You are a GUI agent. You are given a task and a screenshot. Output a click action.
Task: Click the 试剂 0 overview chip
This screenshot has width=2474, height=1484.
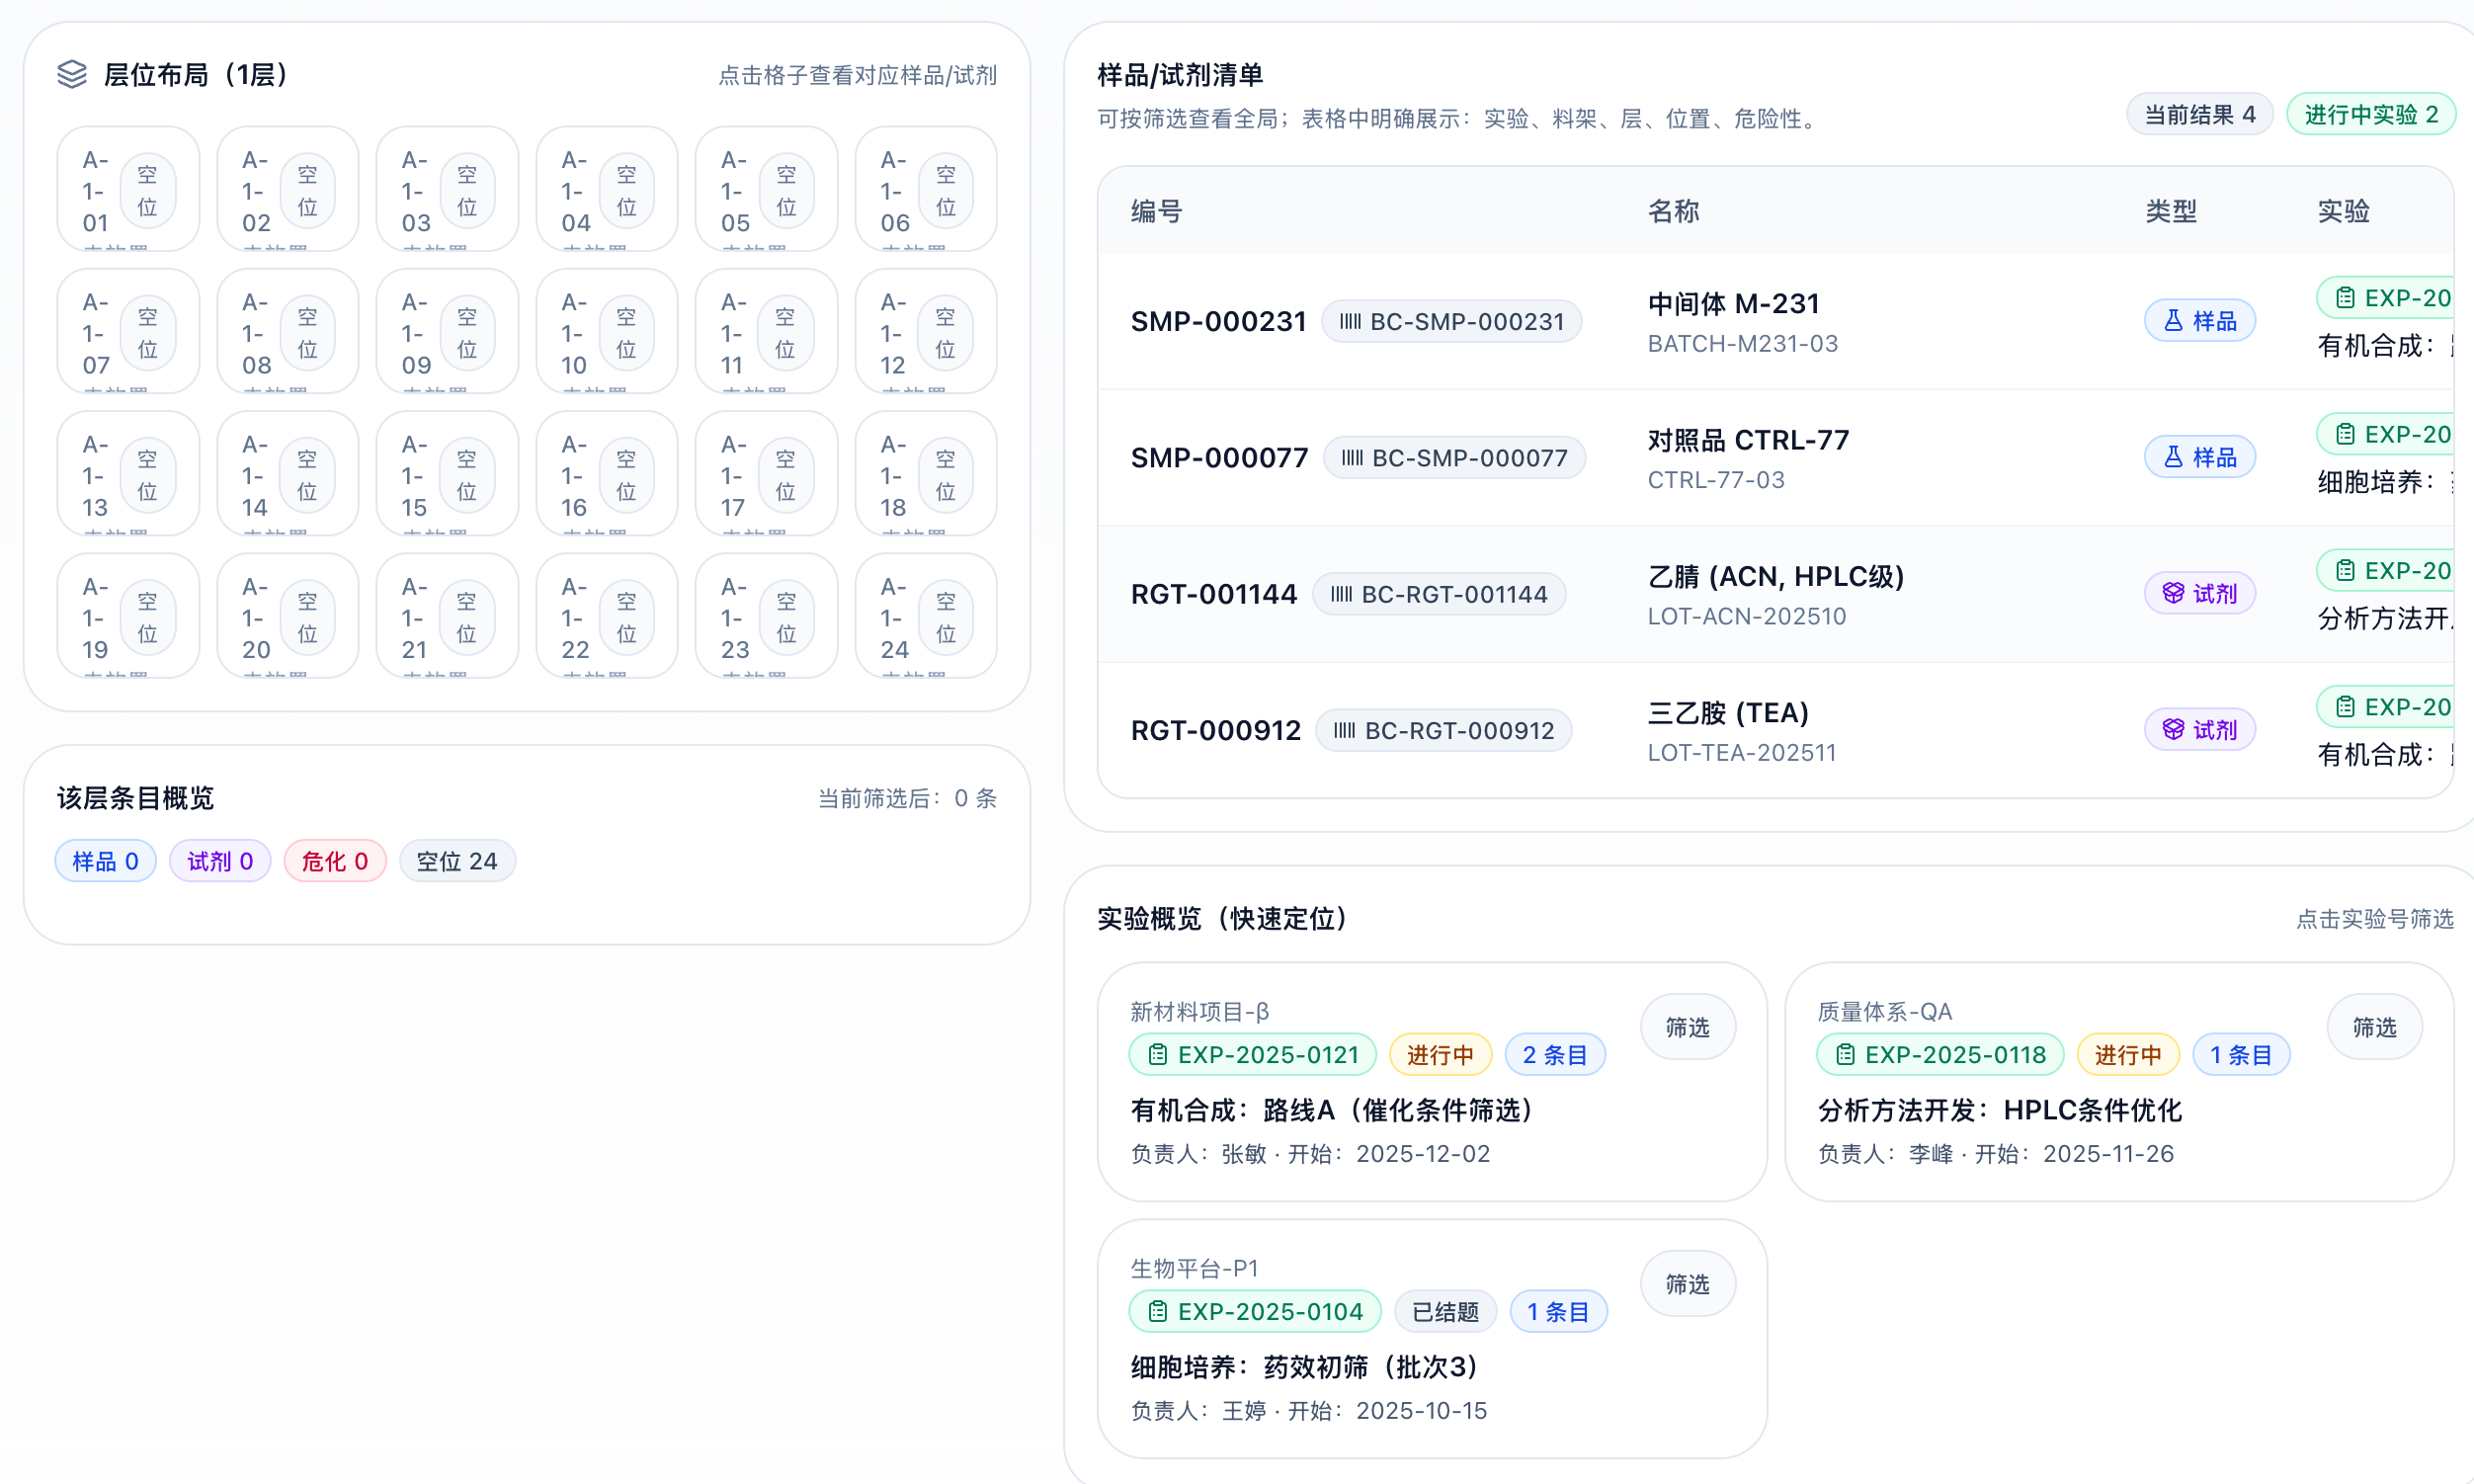[220, 861]
